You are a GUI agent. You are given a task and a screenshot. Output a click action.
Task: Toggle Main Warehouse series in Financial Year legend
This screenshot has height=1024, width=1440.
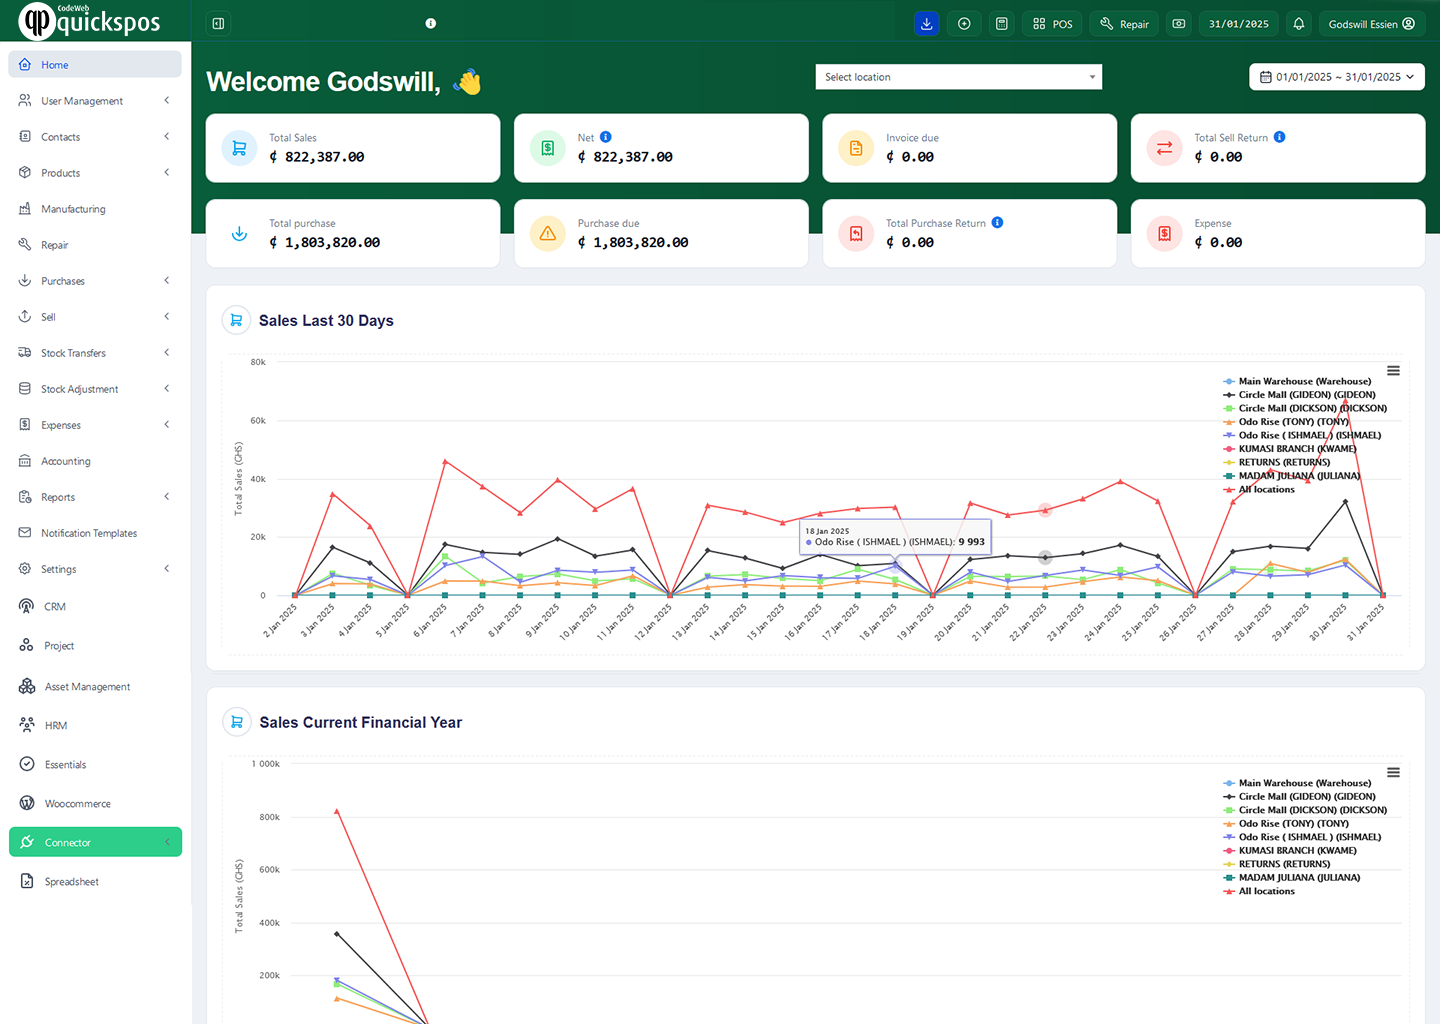pos(1304,783)
